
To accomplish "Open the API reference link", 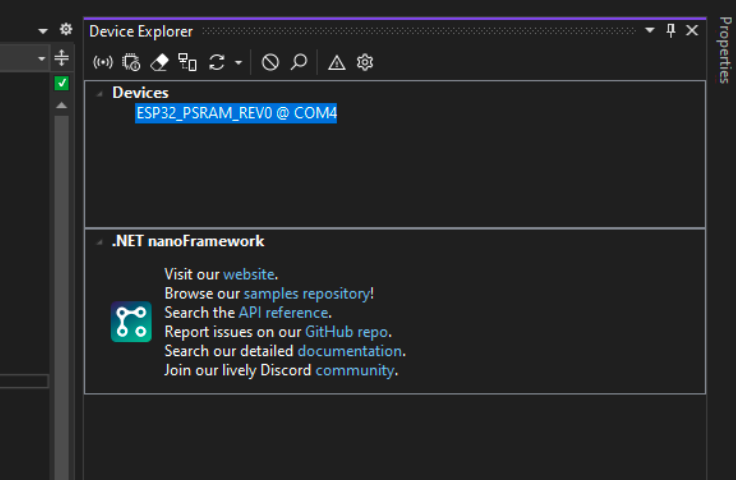I will [x=283, y=312].
